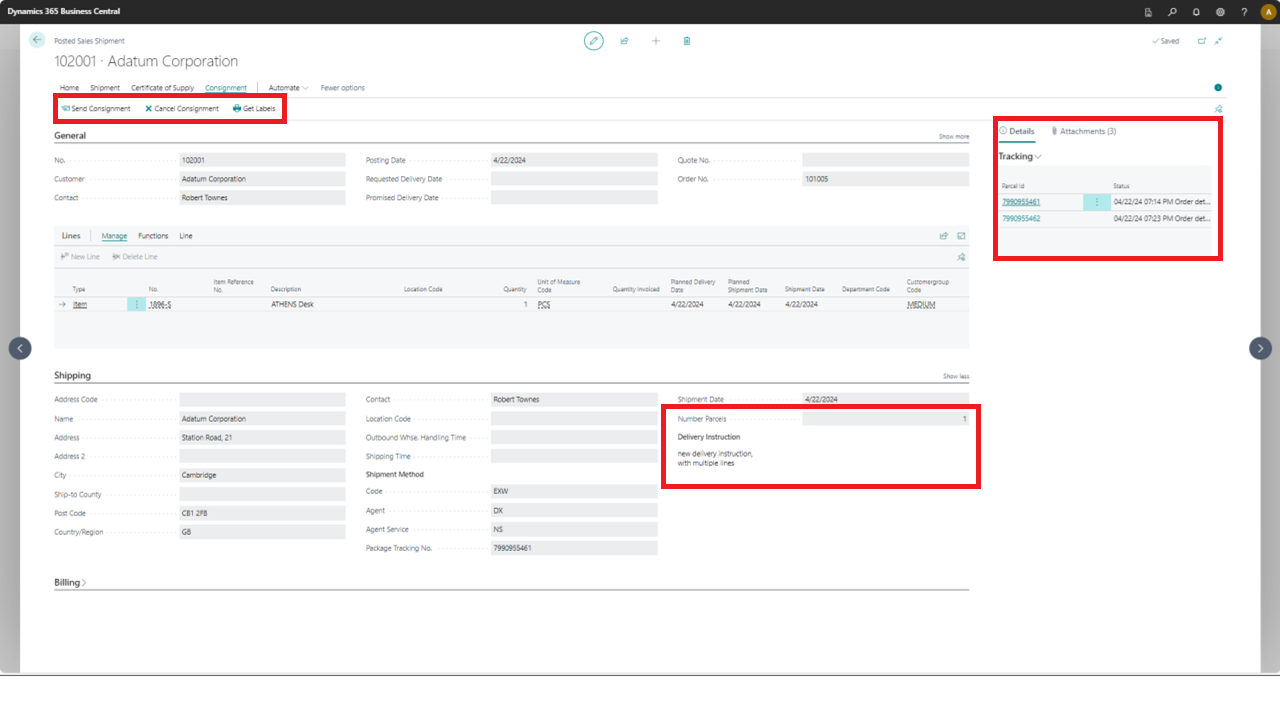Create a new record with the plus icon
The width and height of the screenshot is (1280, 720).
point(655,41)
